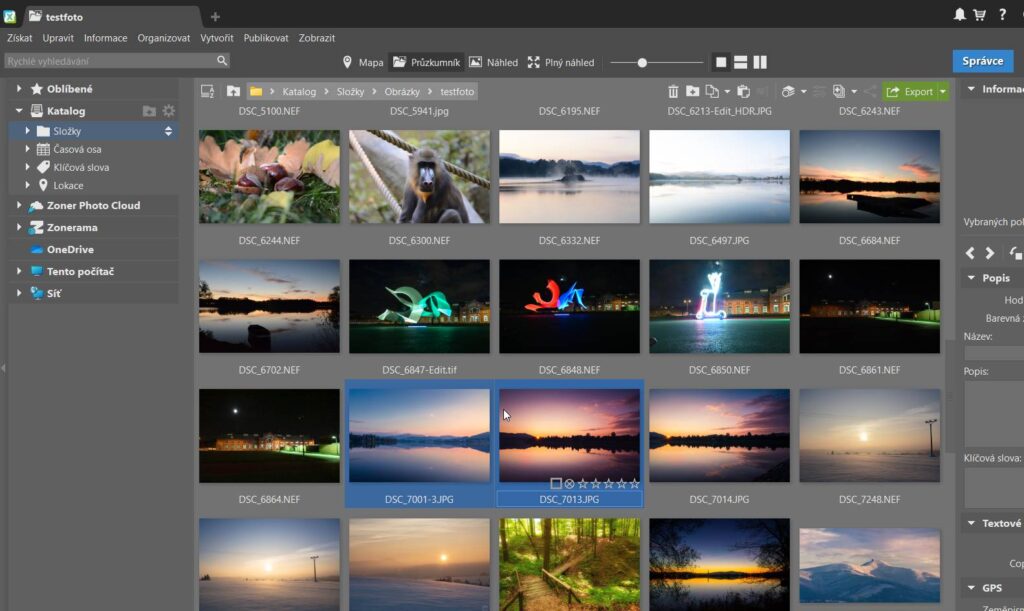Open Katalog settings gear
1024x611 pixels.
point(168,111)
